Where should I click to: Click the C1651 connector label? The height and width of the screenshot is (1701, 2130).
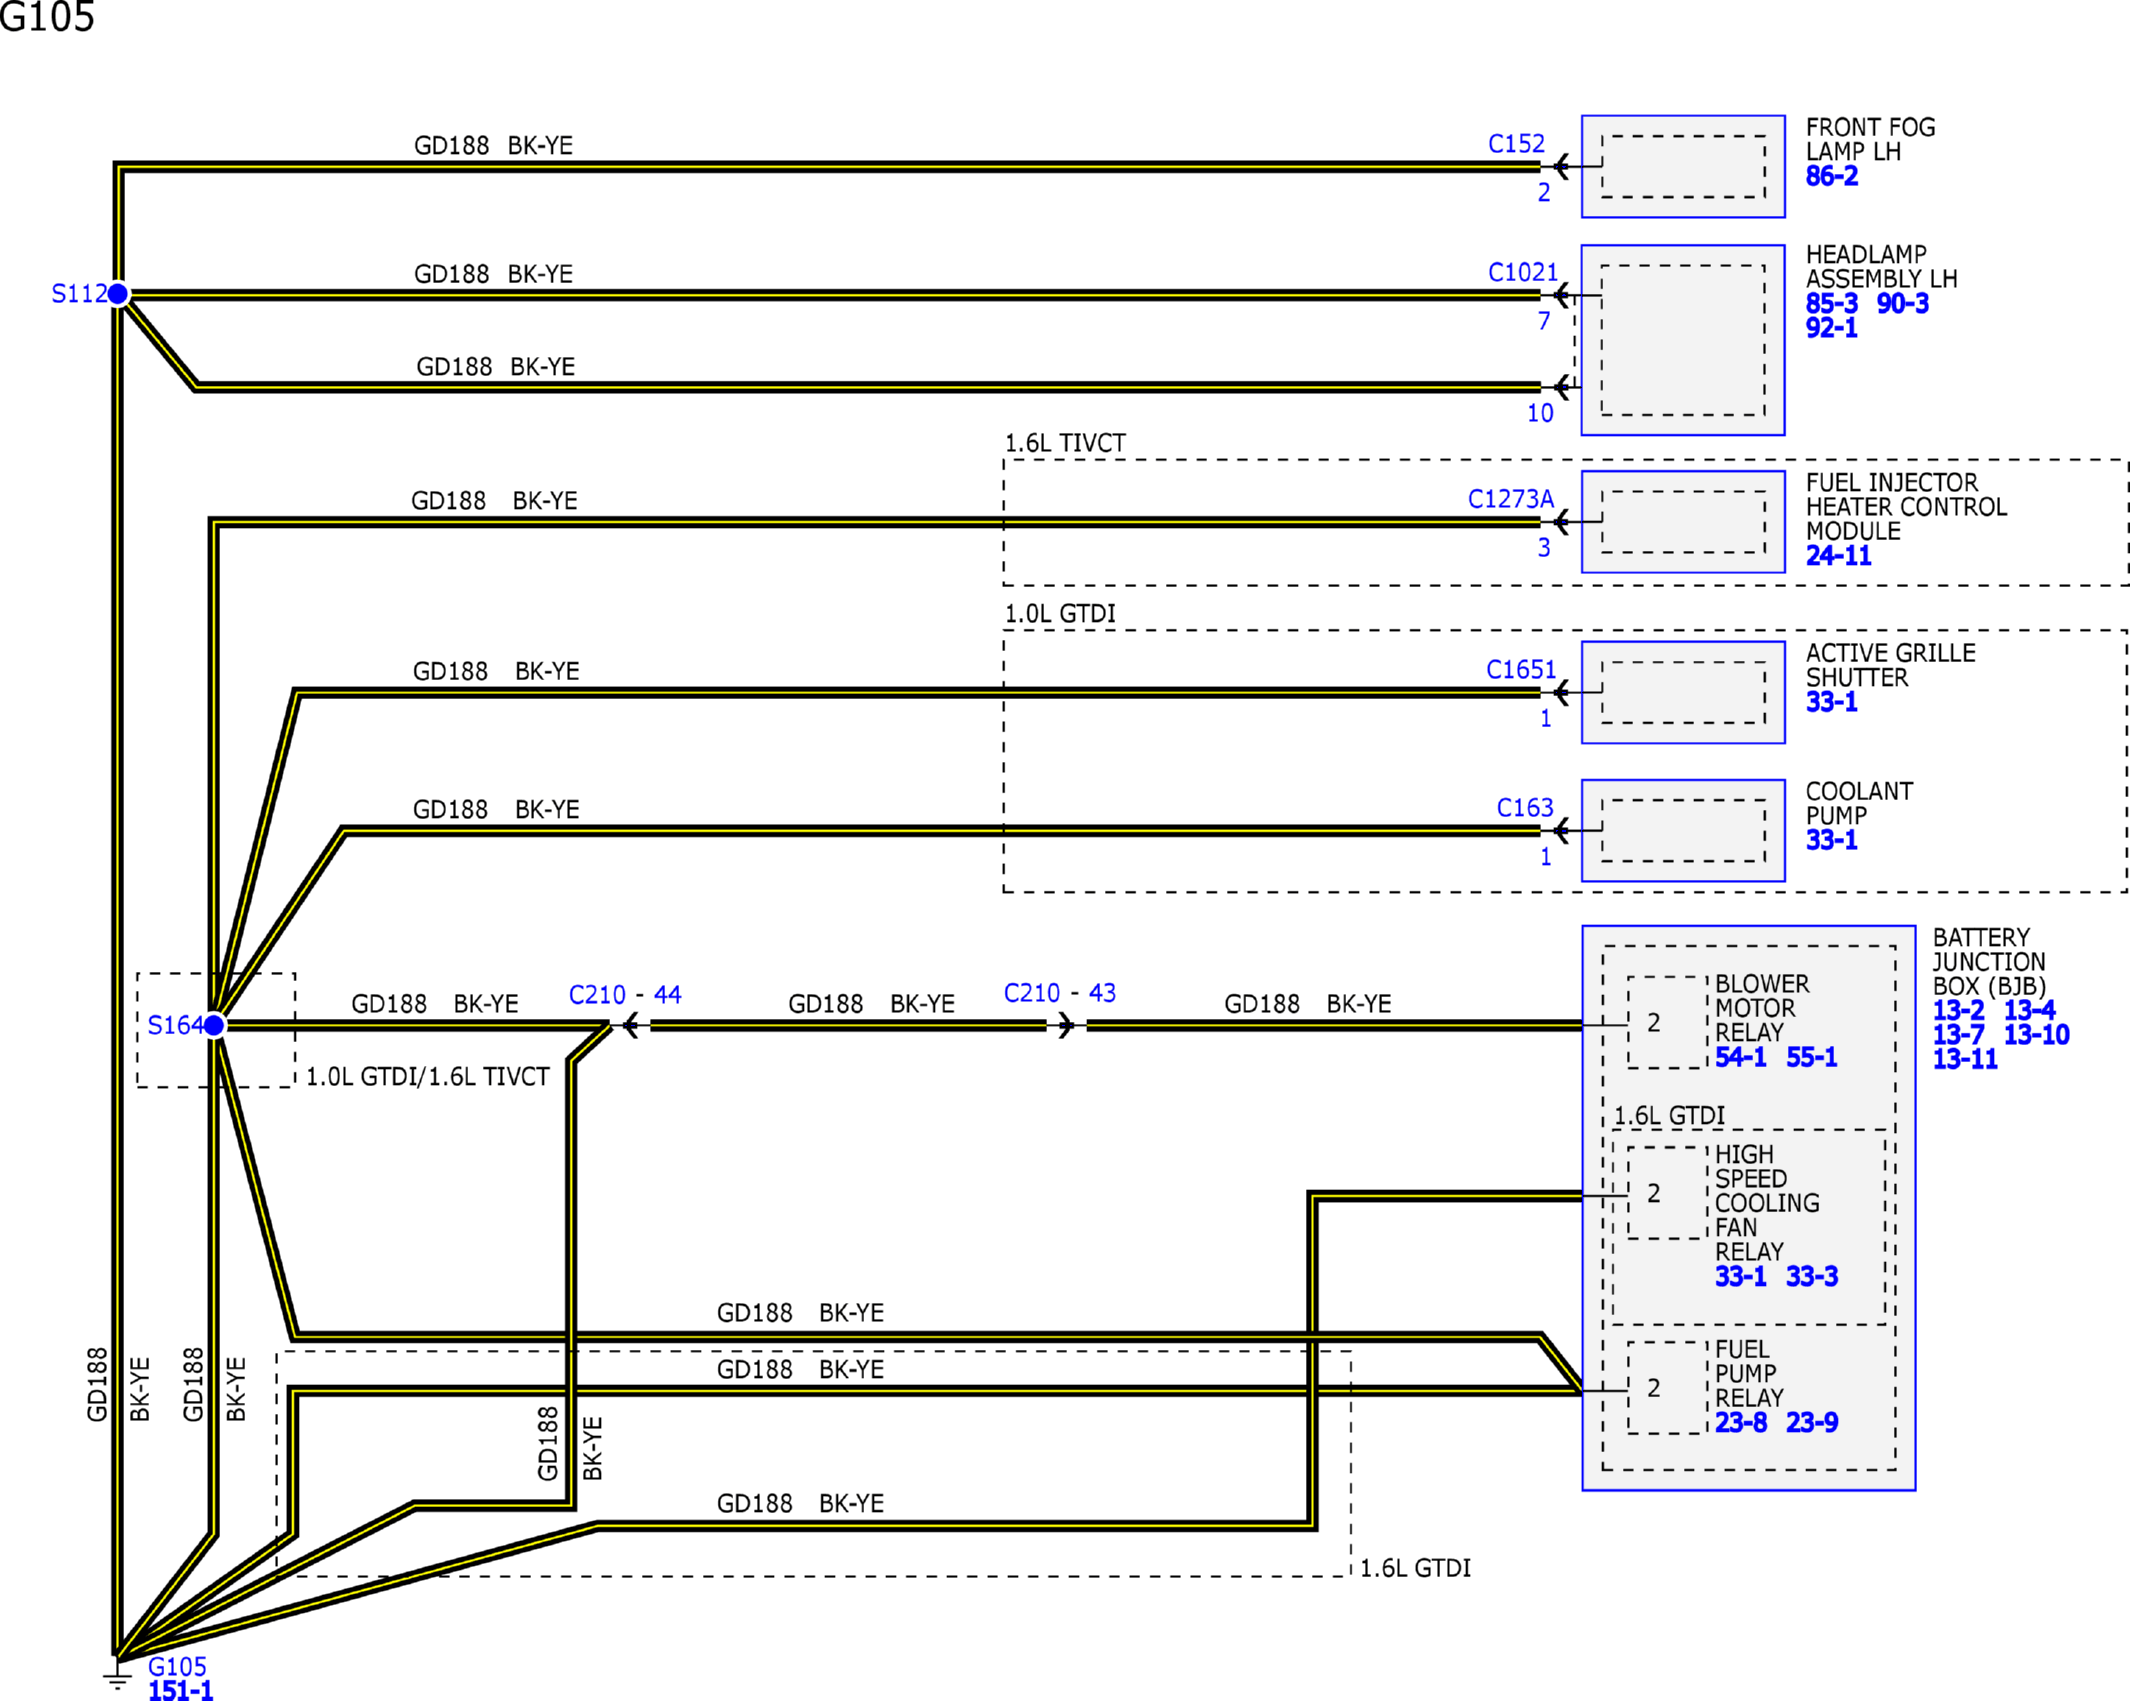coord(1520,670)
